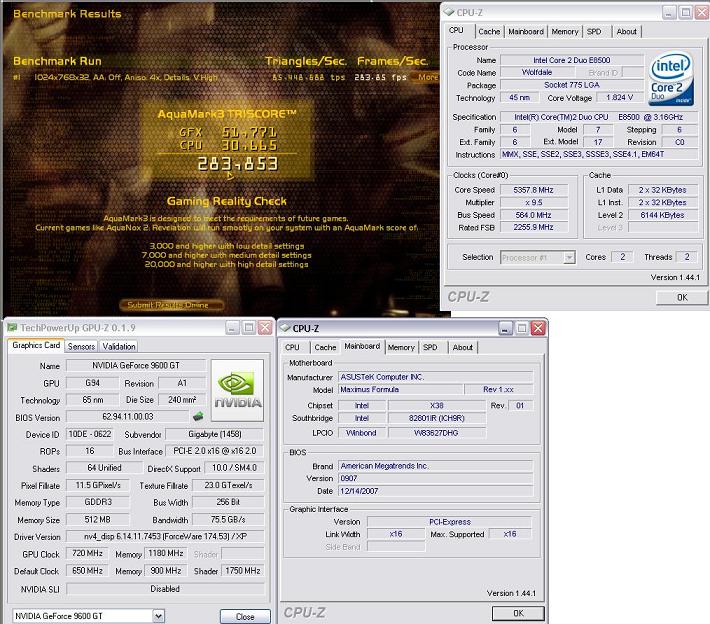Open About tab in bottom CPU-Z window
This screenshot has height=624, width=710.
(x=462, y=347)
